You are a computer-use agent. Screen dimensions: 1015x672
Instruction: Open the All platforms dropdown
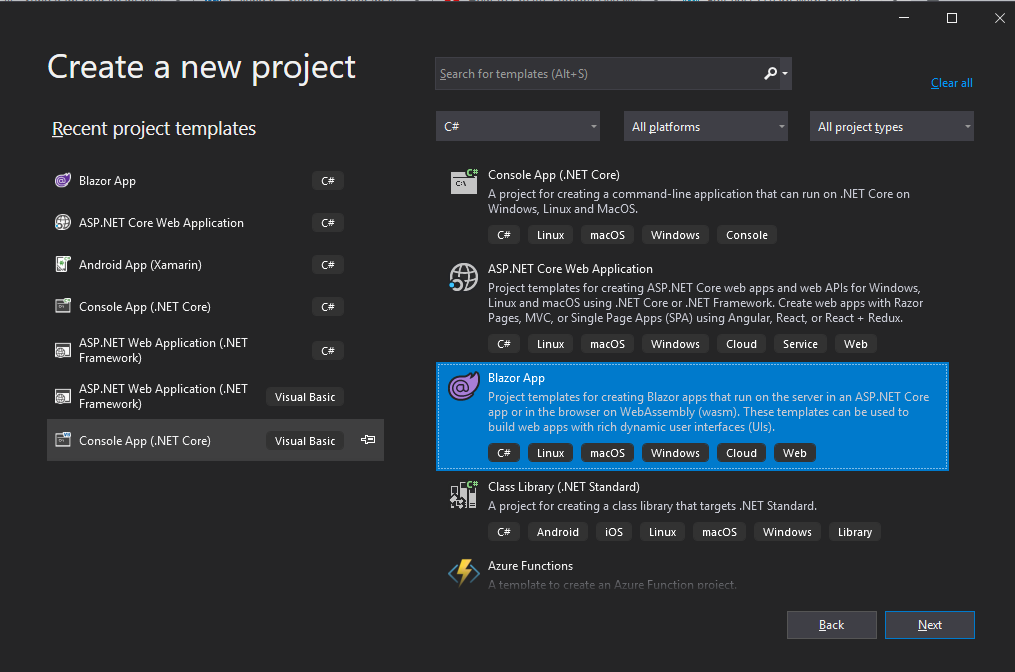[705, 126]
